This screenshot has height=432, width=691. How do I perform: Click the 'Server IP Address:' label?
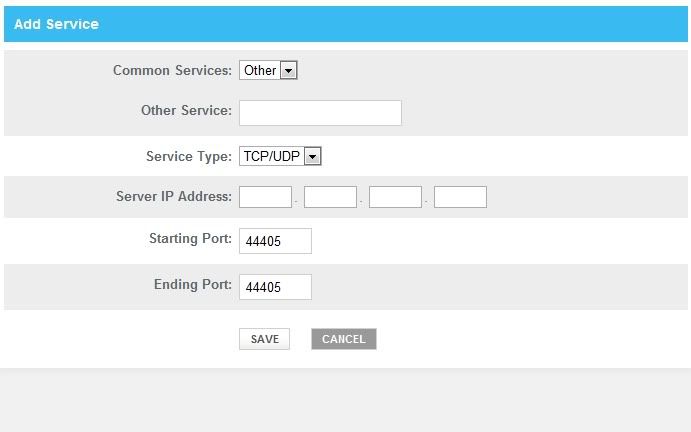174,196
